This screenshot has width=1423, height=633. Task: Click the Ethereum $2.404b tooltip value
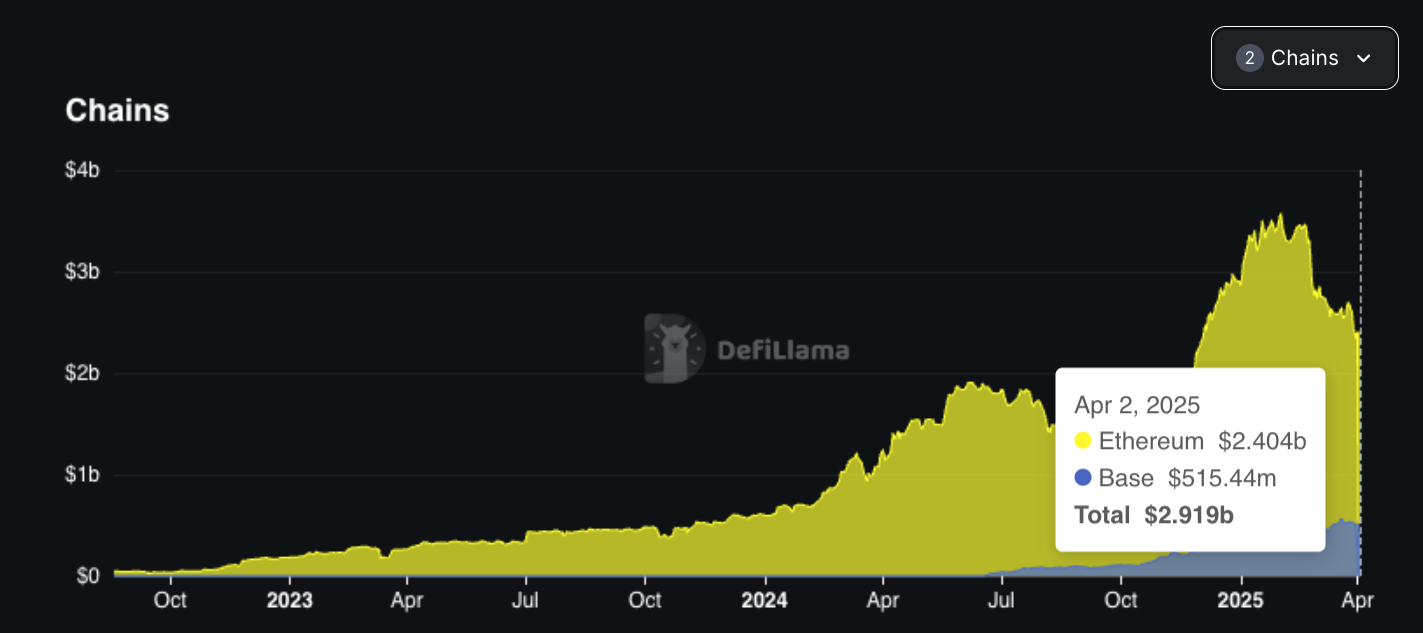click(1262, 441)
